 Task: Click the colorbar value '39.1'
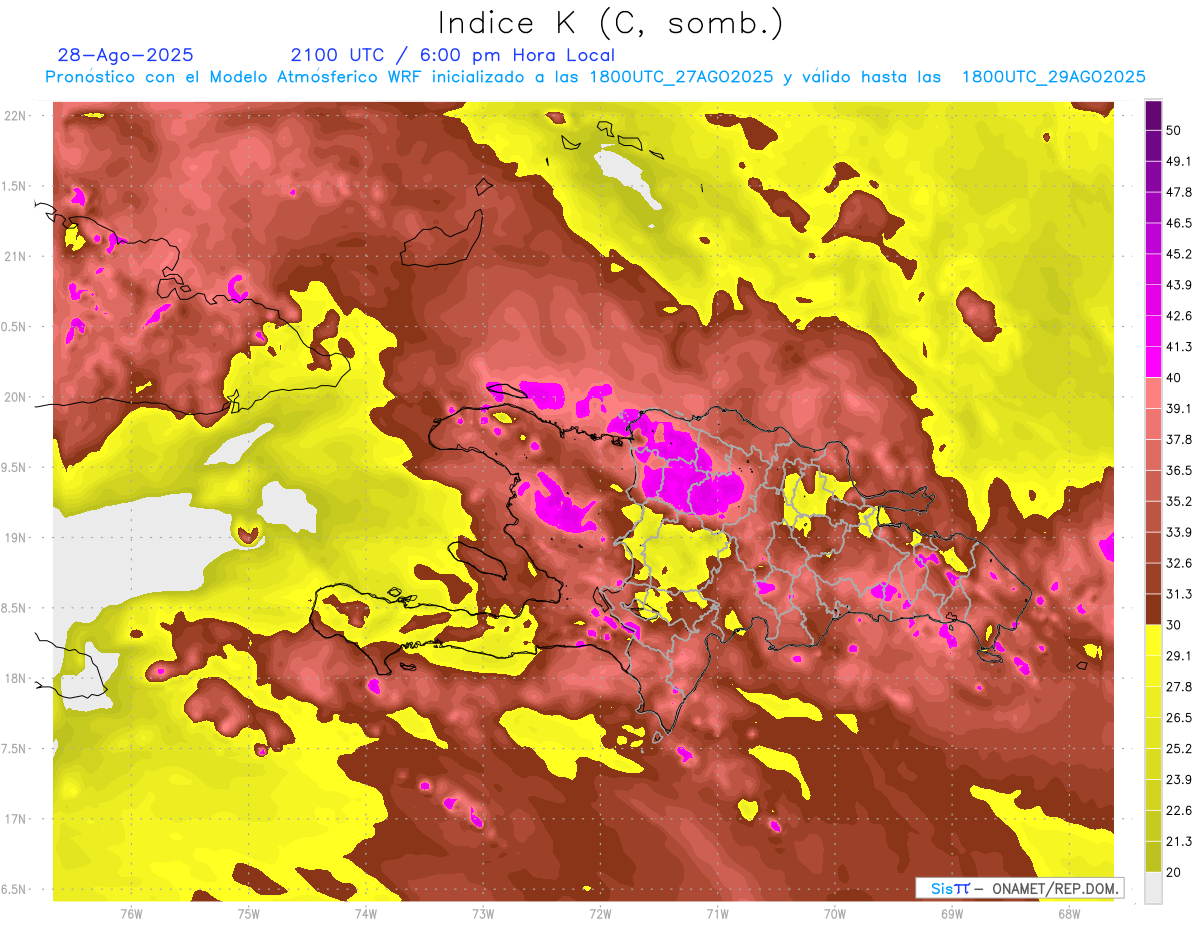(x=1179, y=408)
